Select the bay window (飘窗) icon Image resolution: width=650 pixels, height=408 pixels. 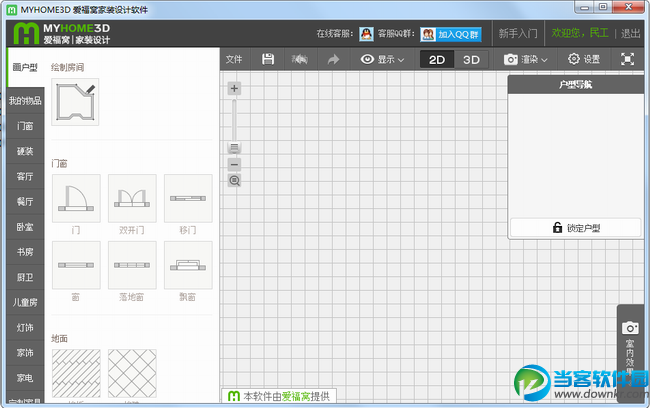point(188,265)
